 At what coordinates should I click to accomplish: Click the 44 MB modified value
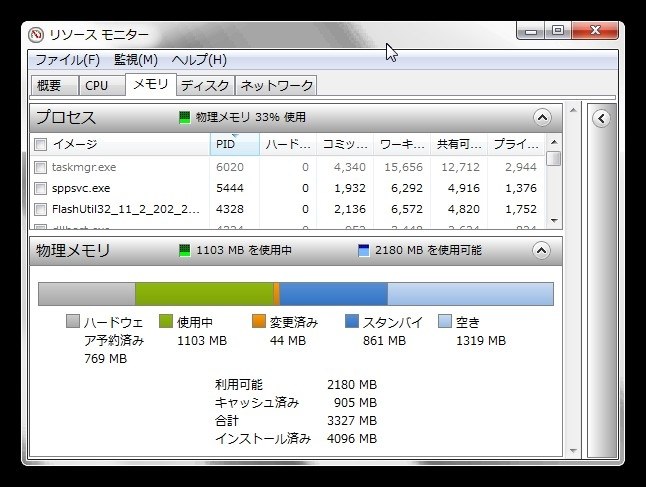click(x=288, y=341)
